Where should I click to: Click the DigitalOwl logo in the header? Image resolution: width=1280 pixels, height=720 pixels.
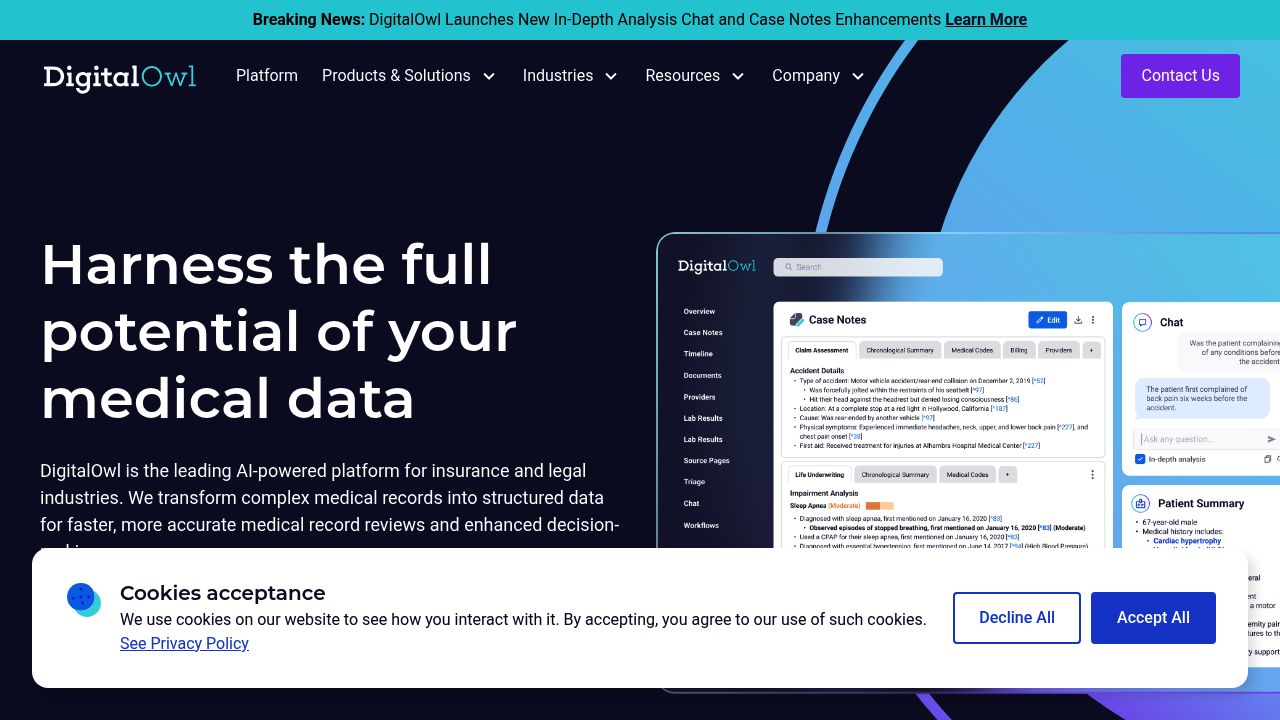(119, 77)
